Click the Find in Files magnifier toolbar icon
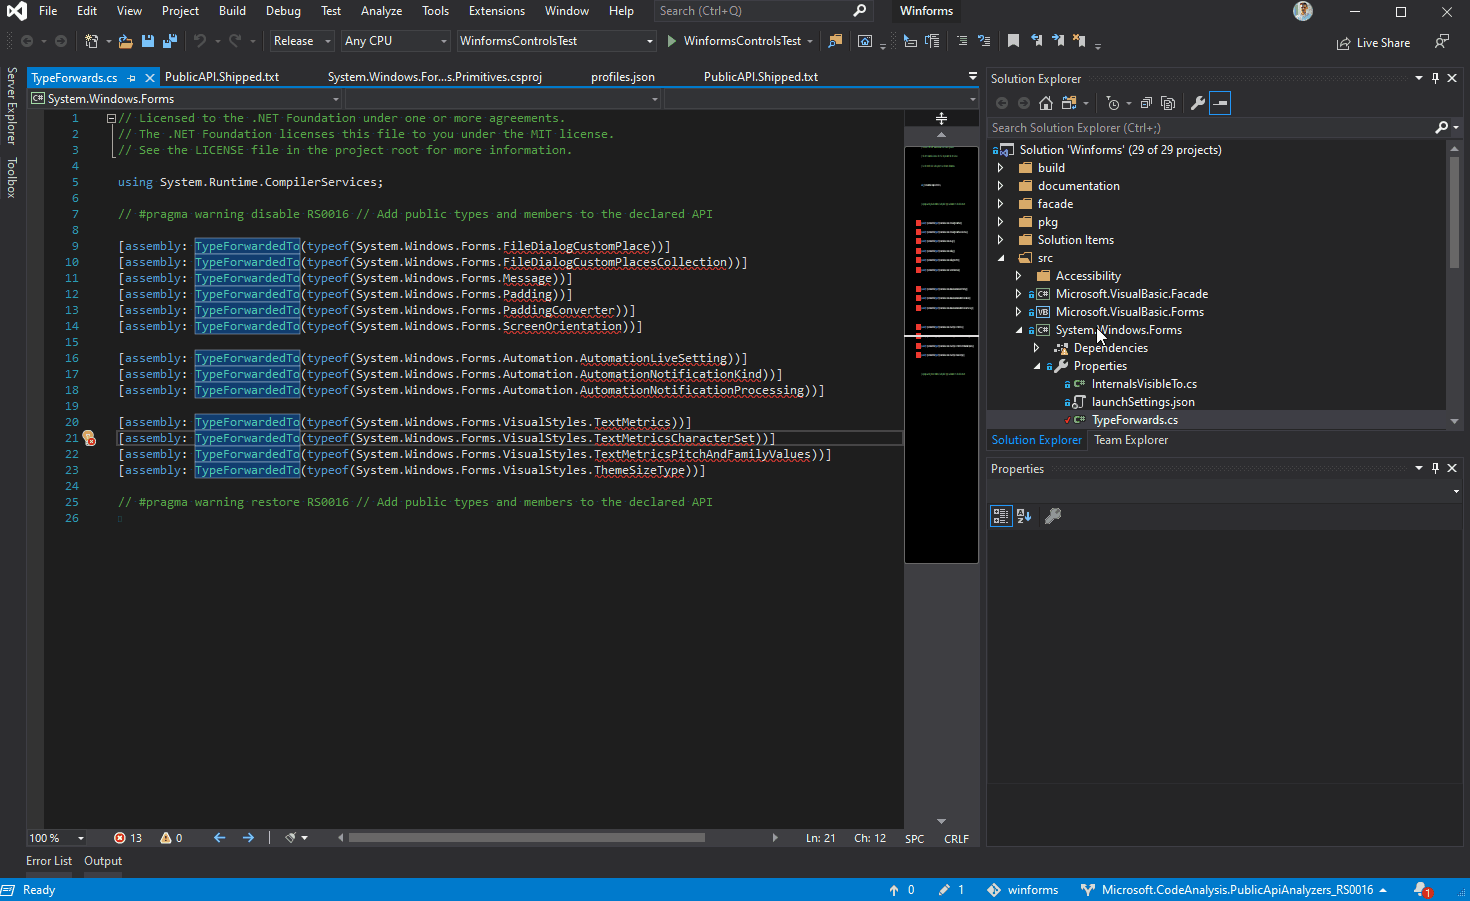The width and height of the screenshot is (1470, 901). point(835,41)
